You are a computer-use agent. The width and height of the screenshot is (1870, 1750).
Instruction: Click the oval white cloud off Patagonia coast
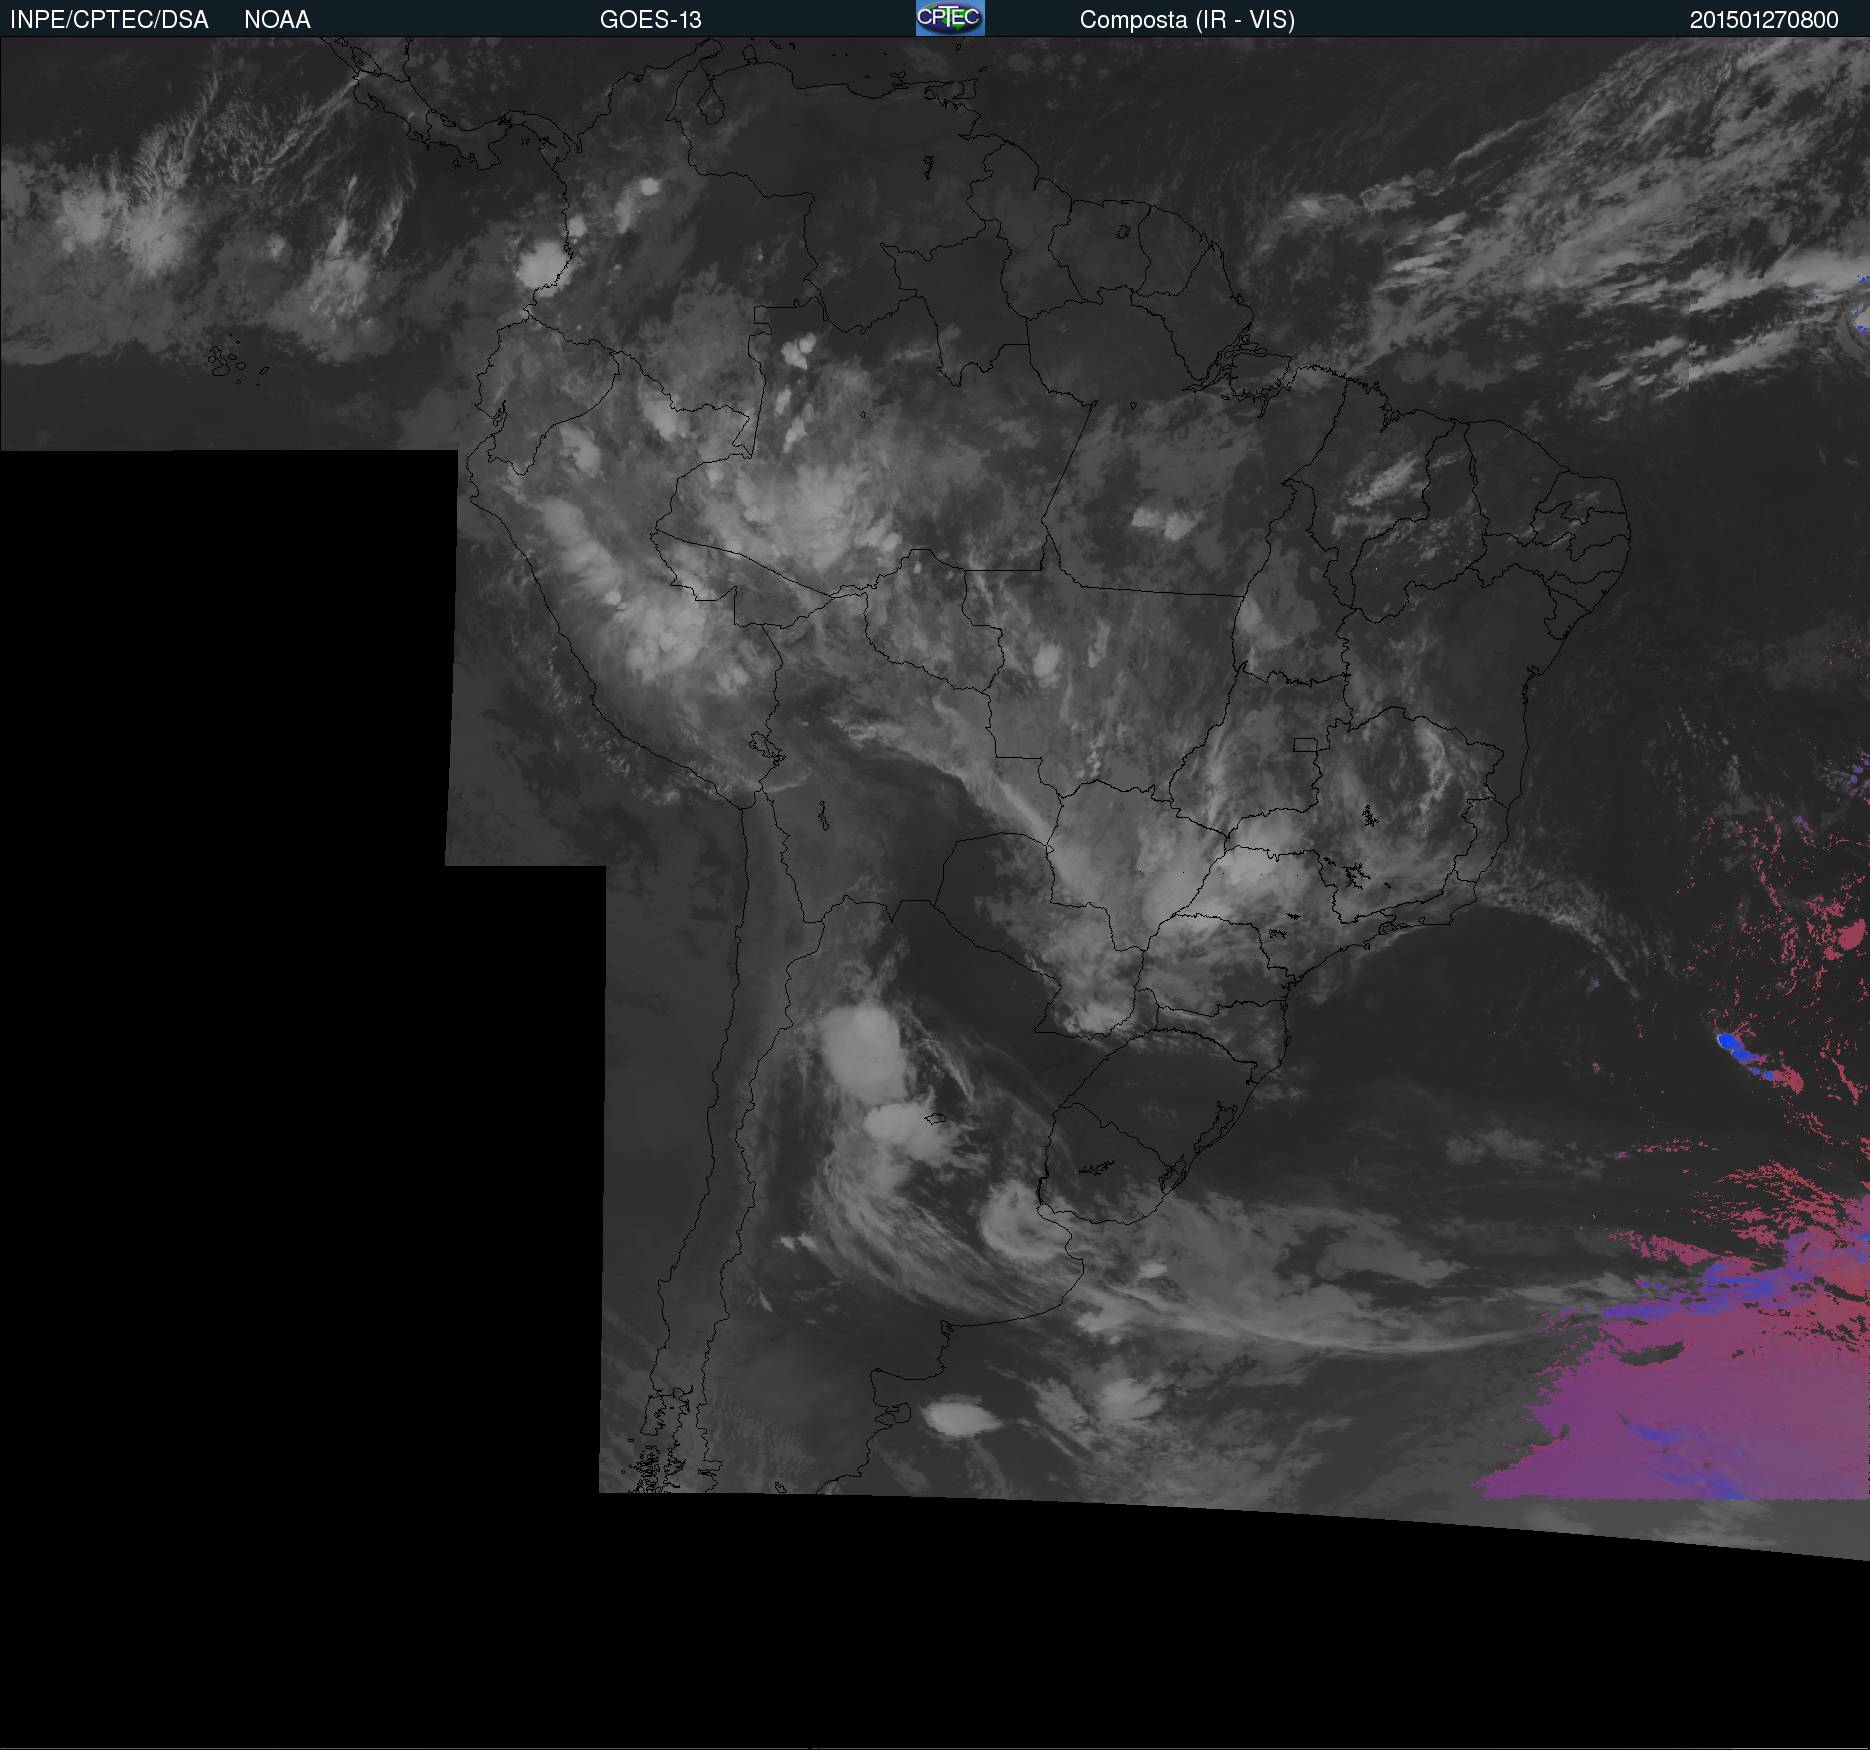[957, 1415]
